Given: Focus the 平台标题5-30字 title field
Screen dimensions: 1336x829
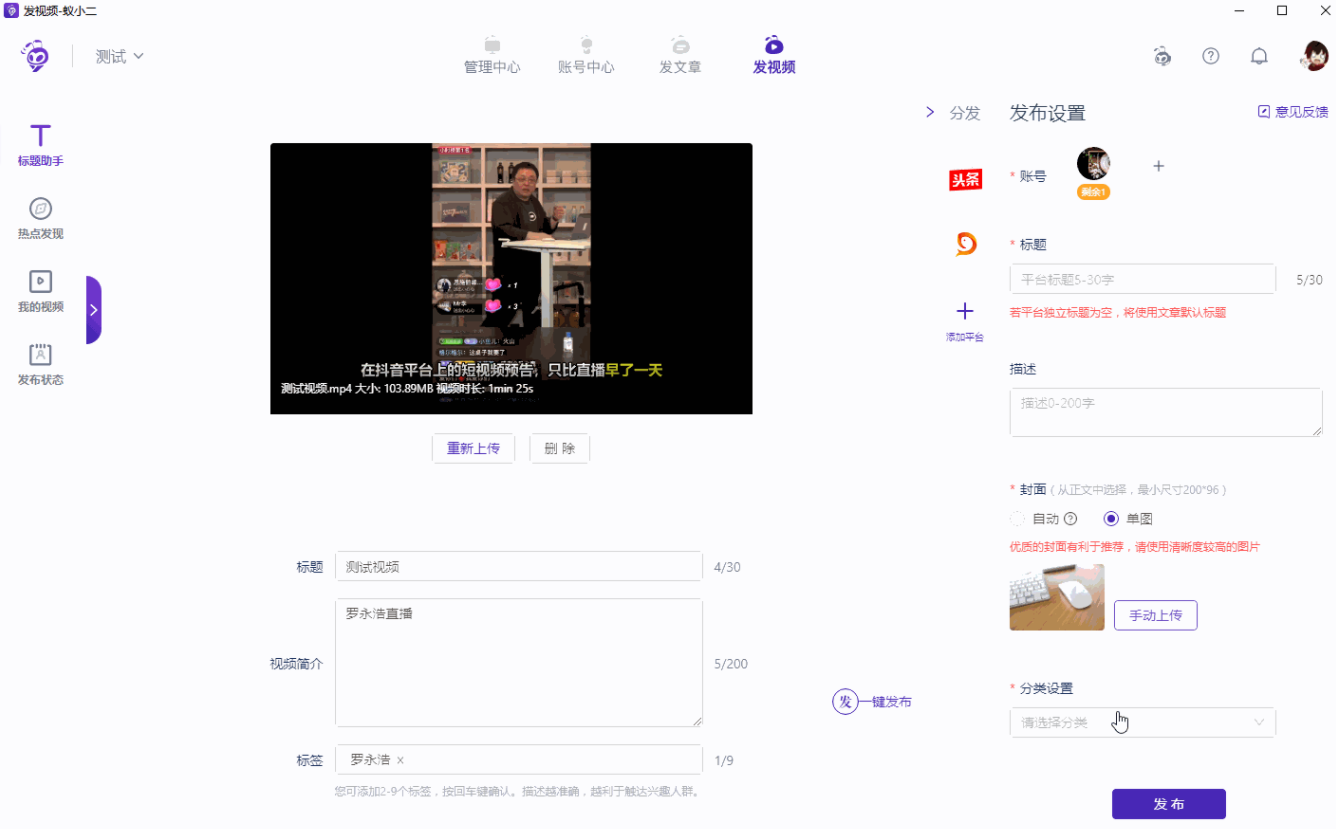Looking at the screenshot, I should click(x=1143, y=279).
